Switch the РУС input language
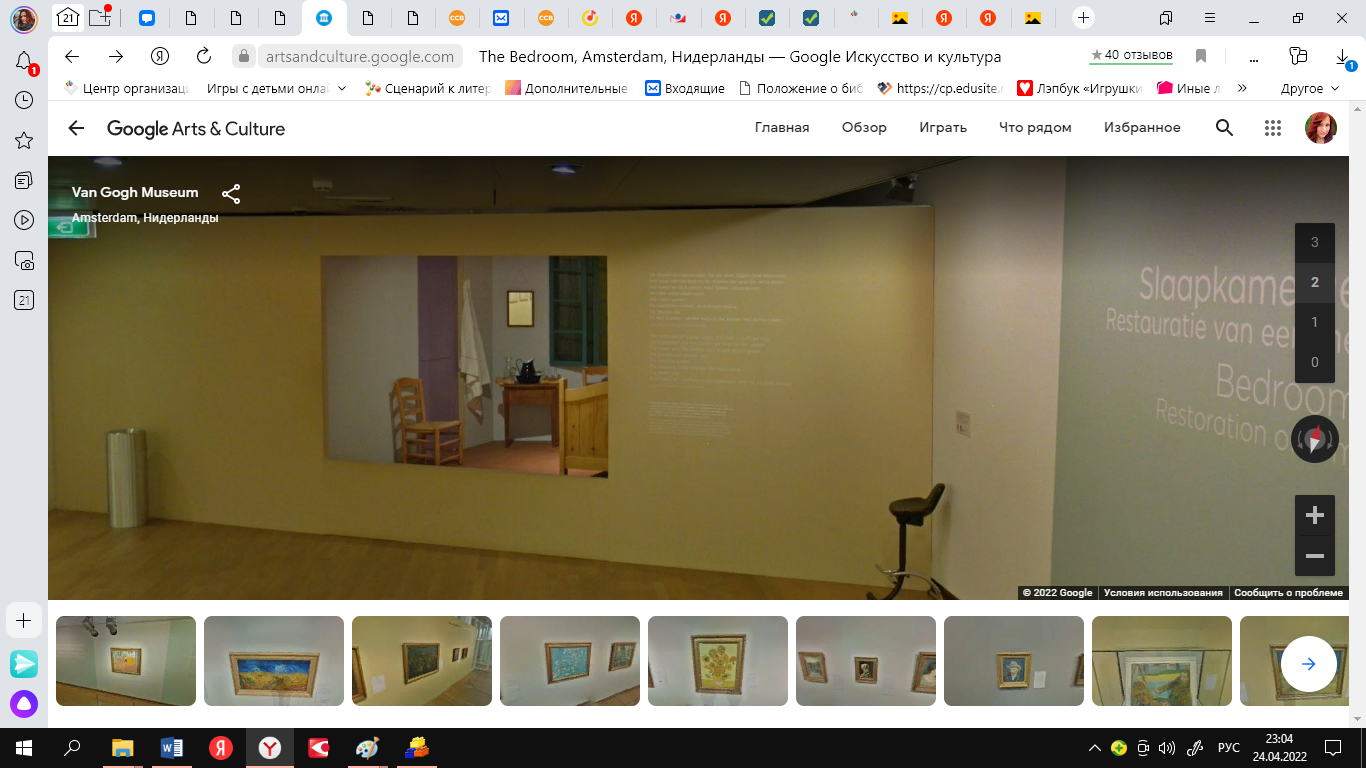 click(x=1228, y=748)
